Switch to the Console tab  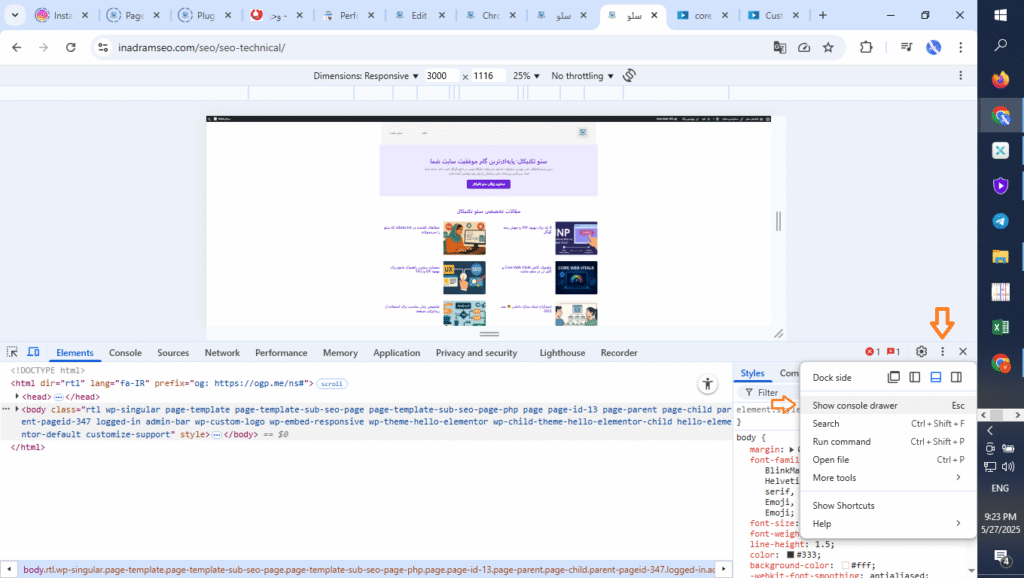click(x=125, y=353)
